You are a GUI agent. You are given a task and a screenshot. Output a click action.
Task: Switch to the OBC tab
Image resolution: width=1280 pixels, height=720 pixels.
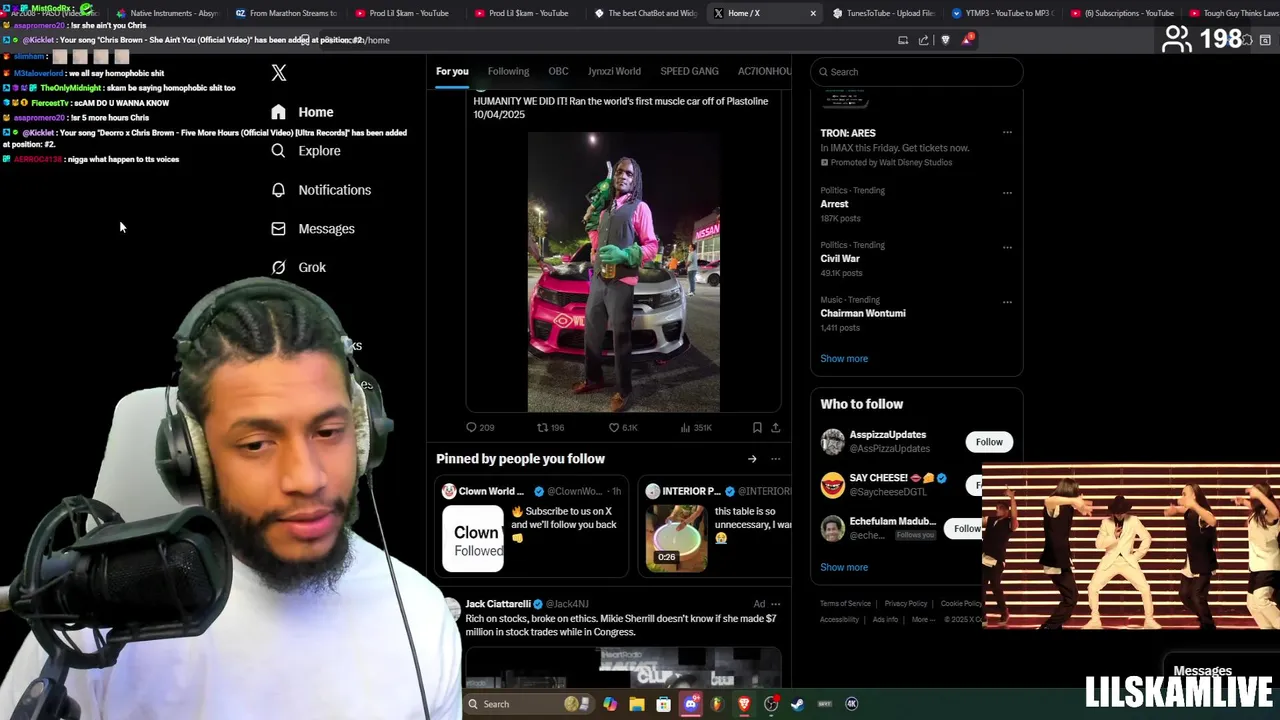[558, 71]
